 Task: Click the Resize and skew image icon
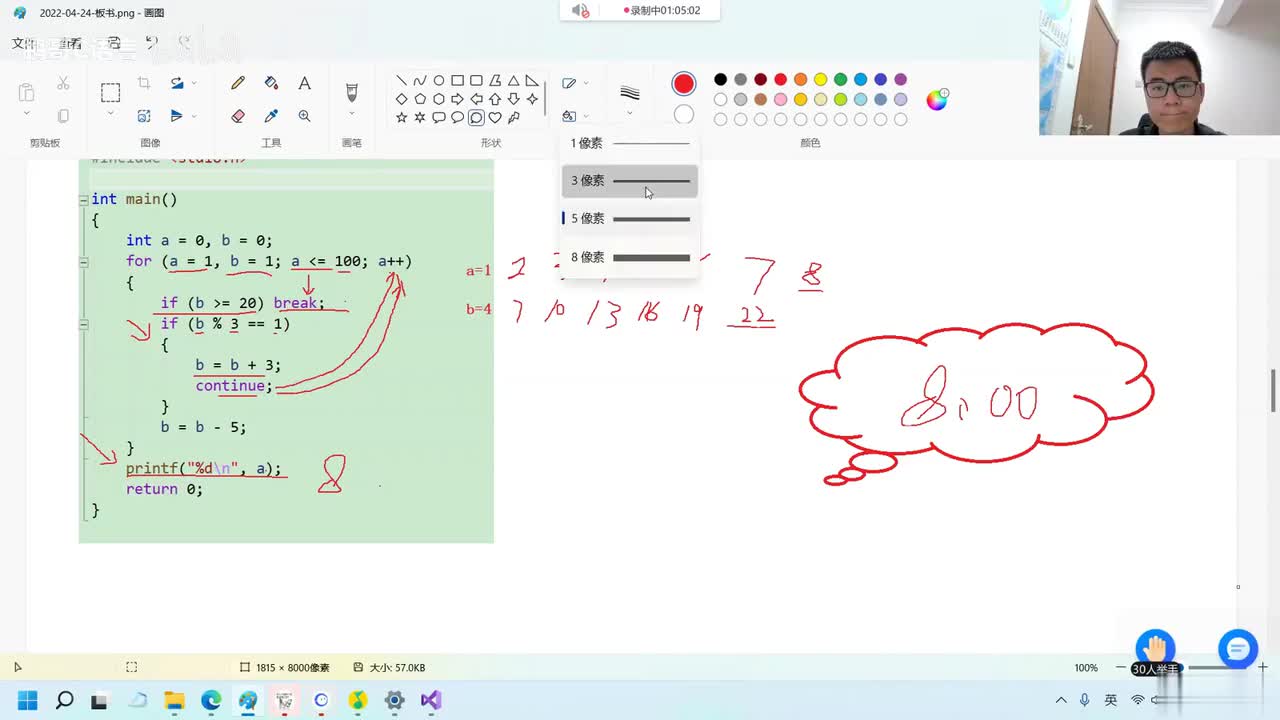tap(144, 116)
